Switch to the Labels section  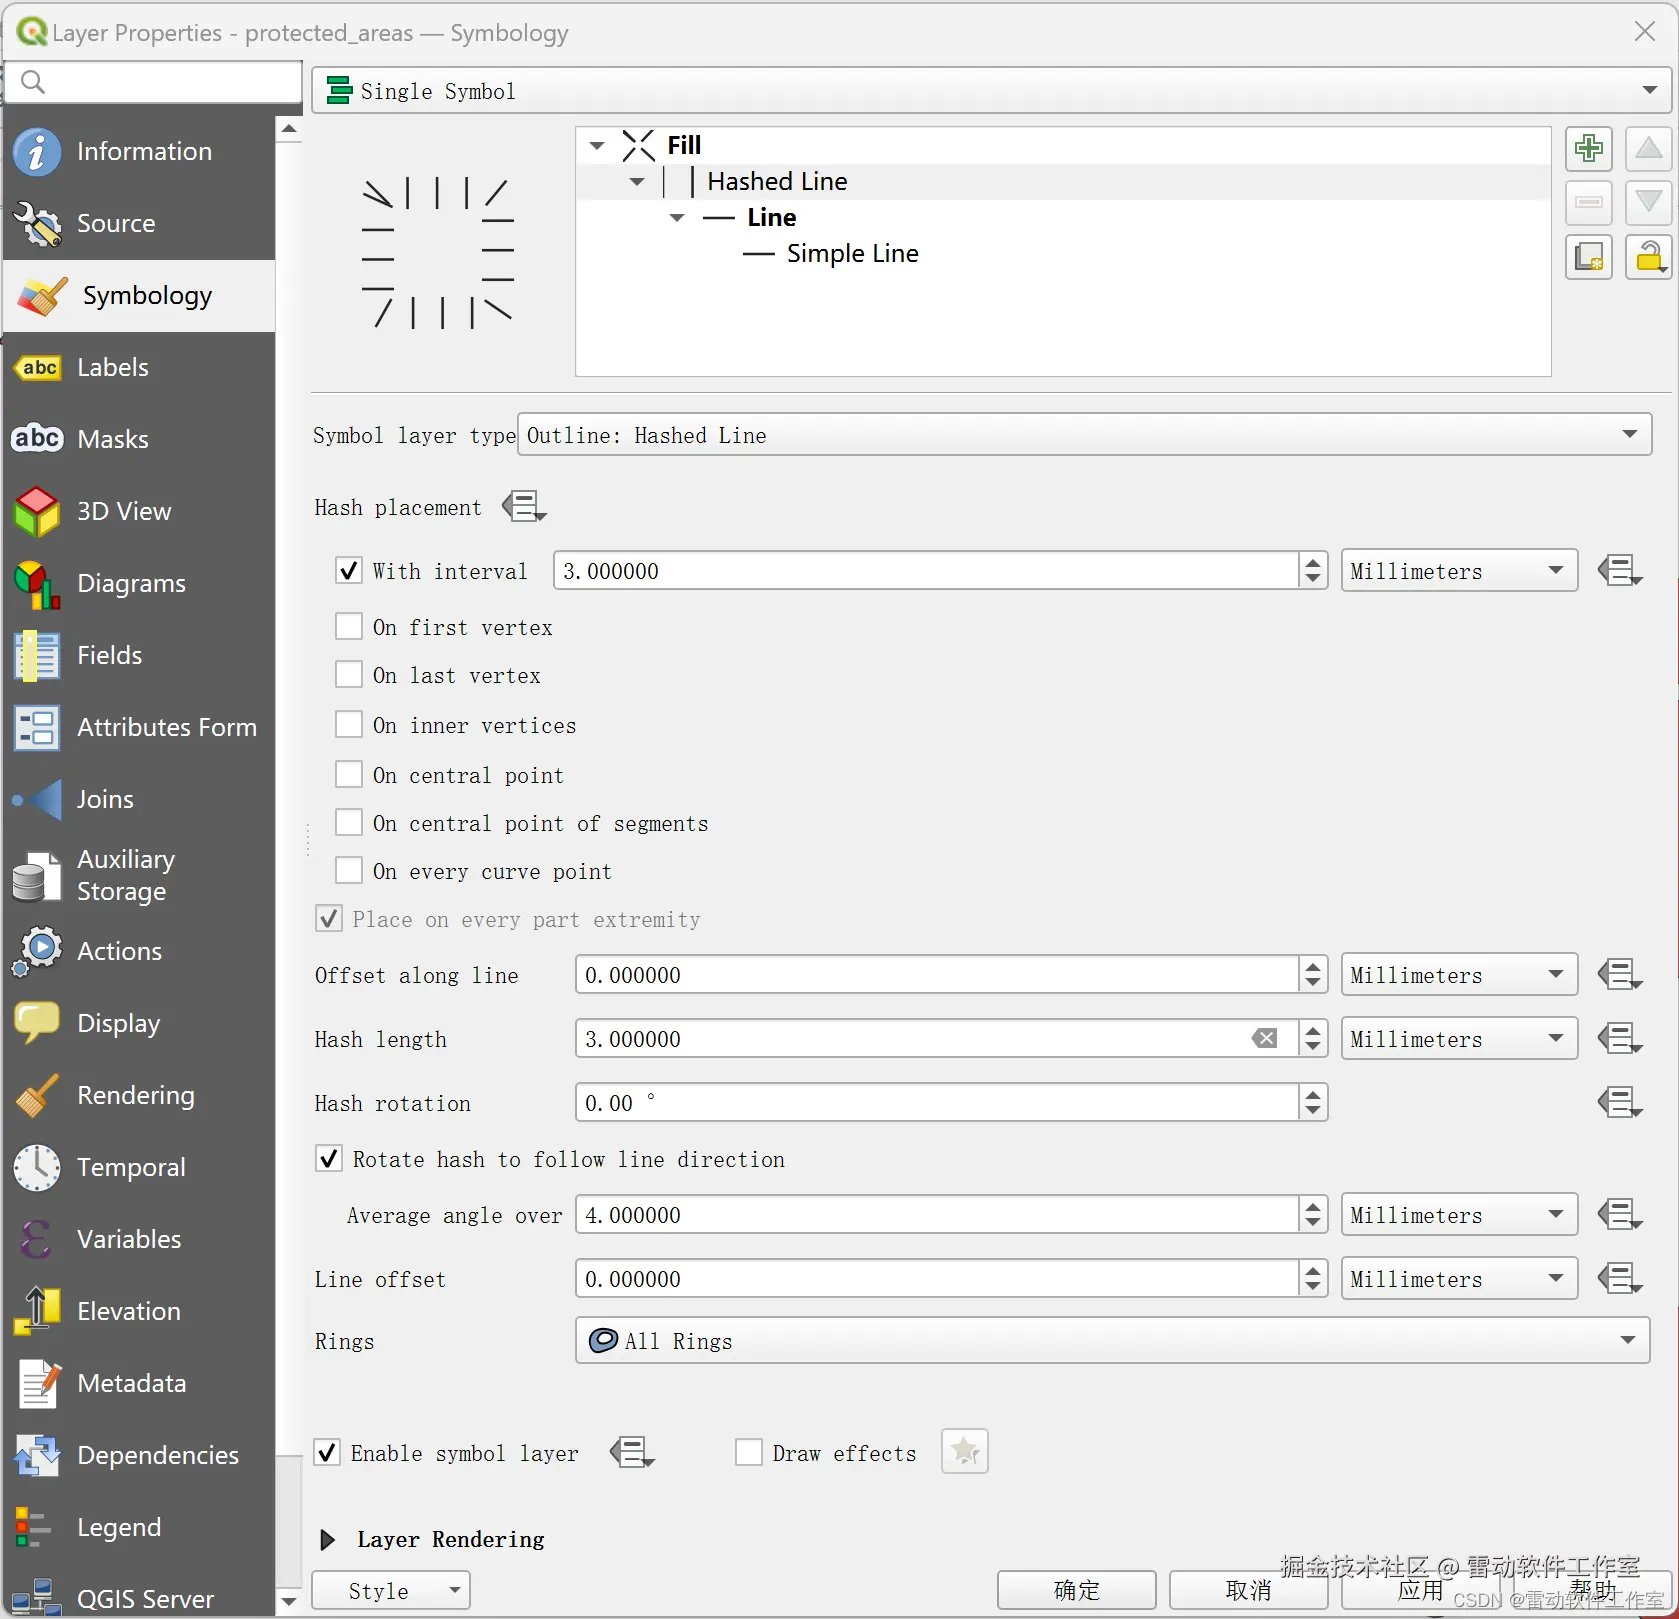click(139, 367)
